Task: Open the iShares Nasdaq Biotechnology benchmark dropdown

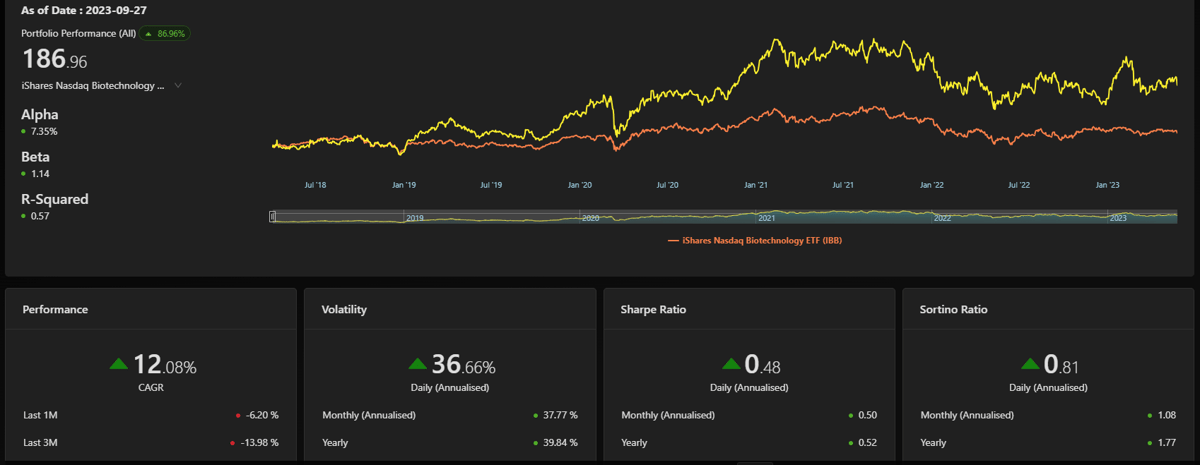Action: click(x=101, y=86)
